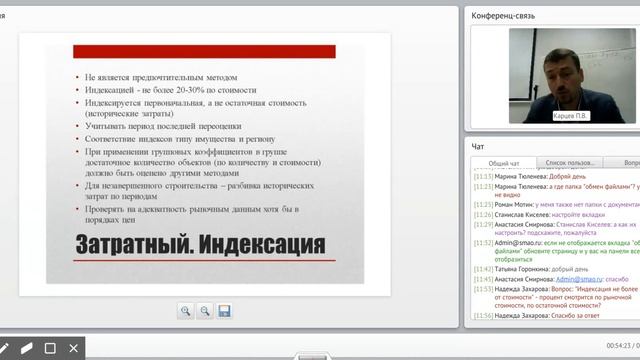640x360 pixels.
Task: Save the slide using floppy disk icon
Action: tap(224, 311)
